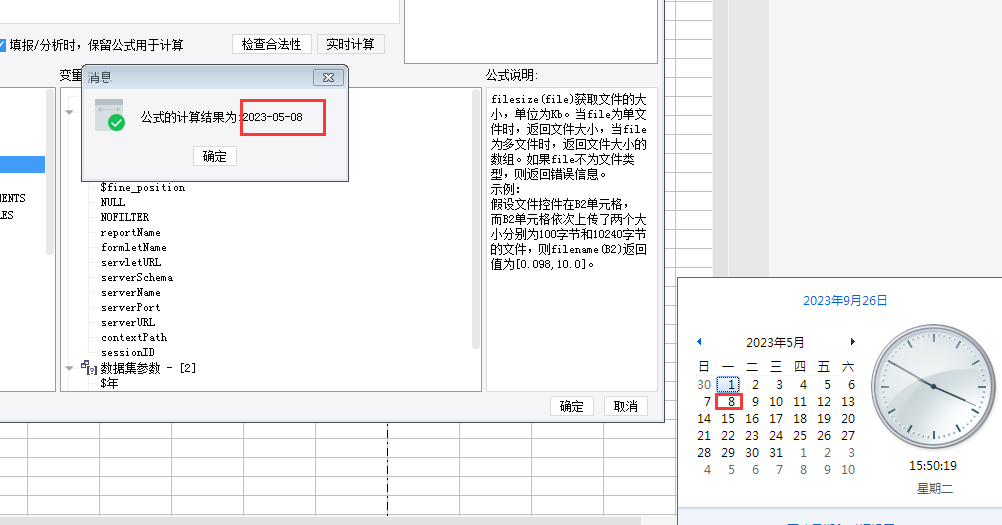Click the 数据集参数 tree icon
The height and width of the screenshot is (525, 1002).
88,367
